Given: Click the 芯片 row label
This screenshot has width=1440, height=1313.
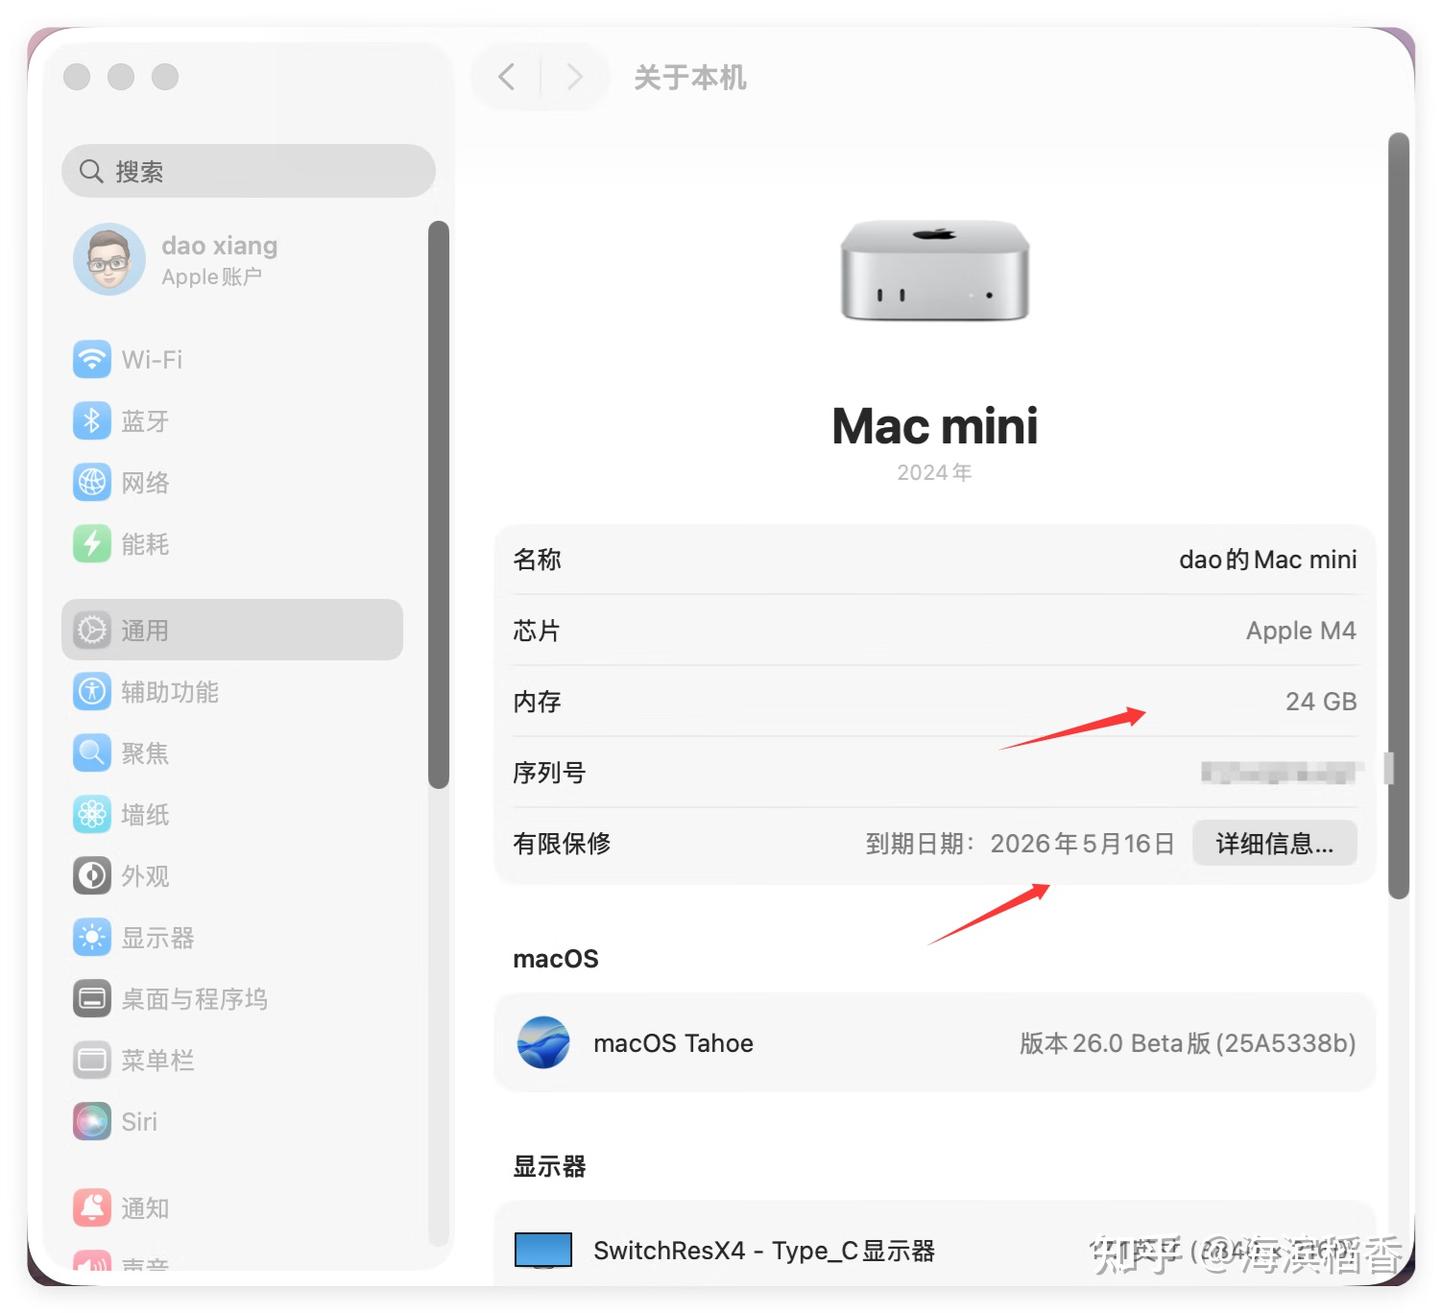Looking at the screenshot, I should coord(537,630).
